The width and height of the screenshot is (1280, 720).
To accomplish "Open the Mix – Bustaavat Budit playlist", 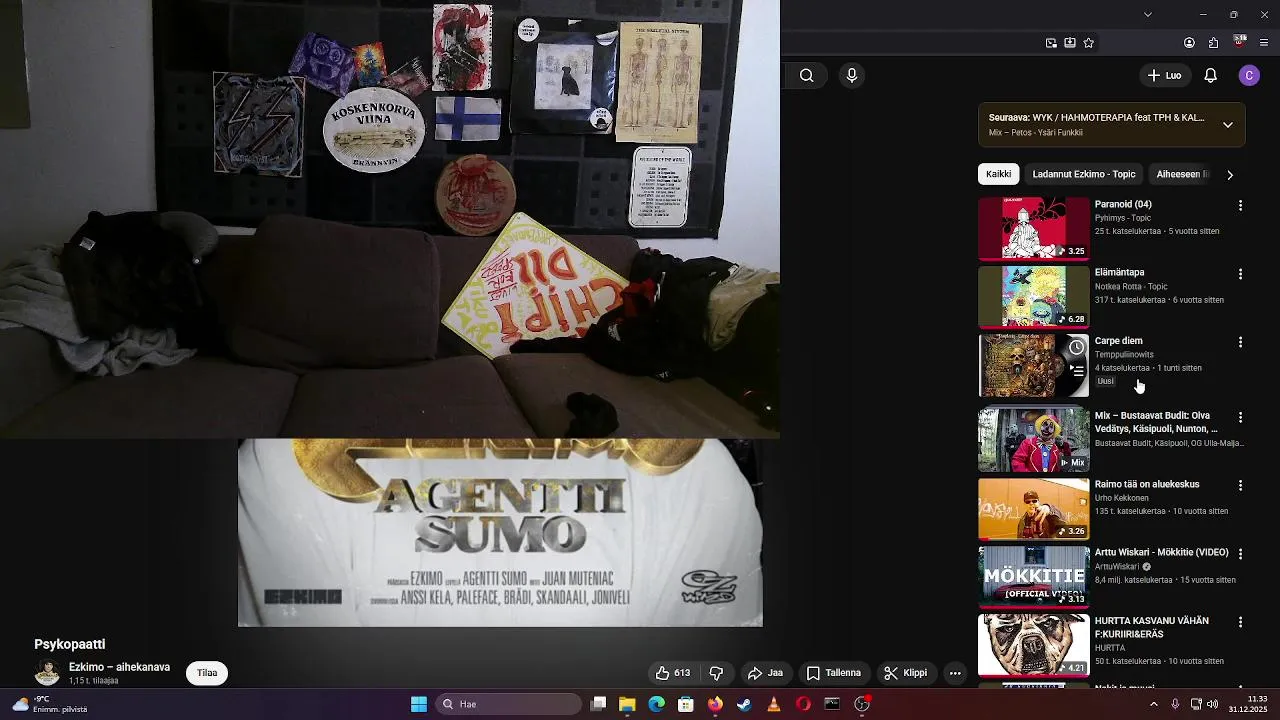I will point(1033,439).
